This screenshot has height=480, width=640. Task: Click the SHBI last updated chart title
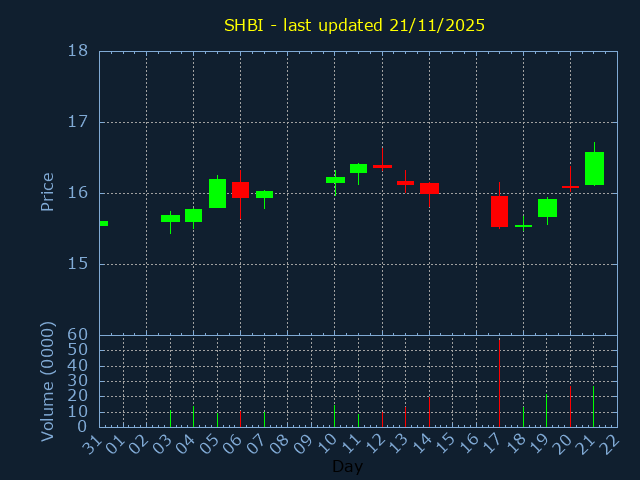click(x=353, y=25)
